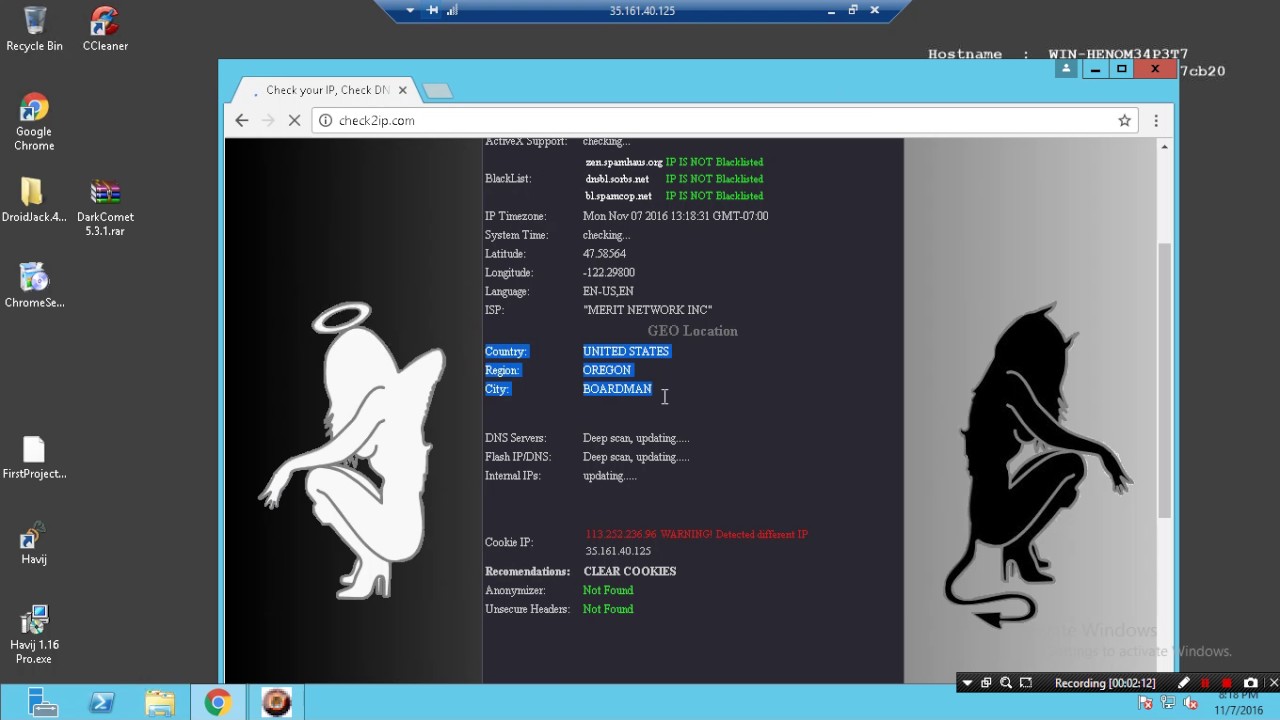This screenshot has height=720, width=1280.
Task: Click the GEO Location heading
Action: pyautogui.click(x=692, y=331)
